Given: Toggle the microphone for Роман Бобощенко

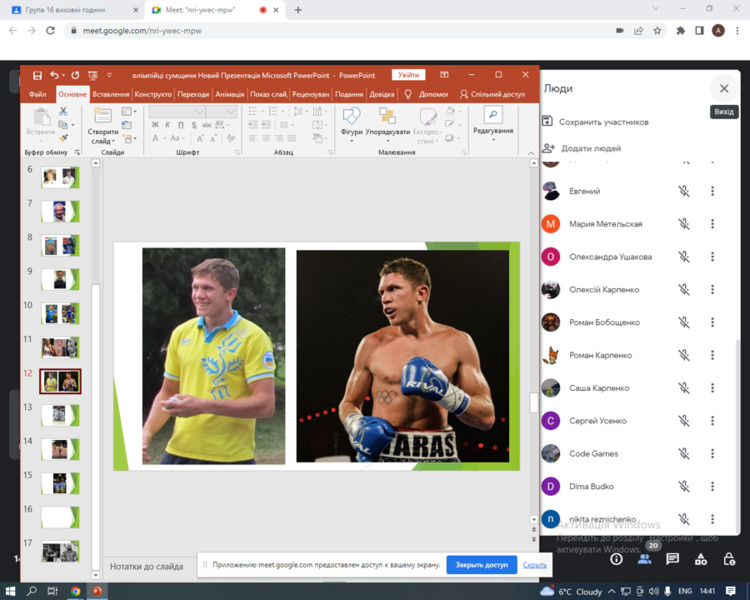Looking at the screenshot, I should click(684, 322).
